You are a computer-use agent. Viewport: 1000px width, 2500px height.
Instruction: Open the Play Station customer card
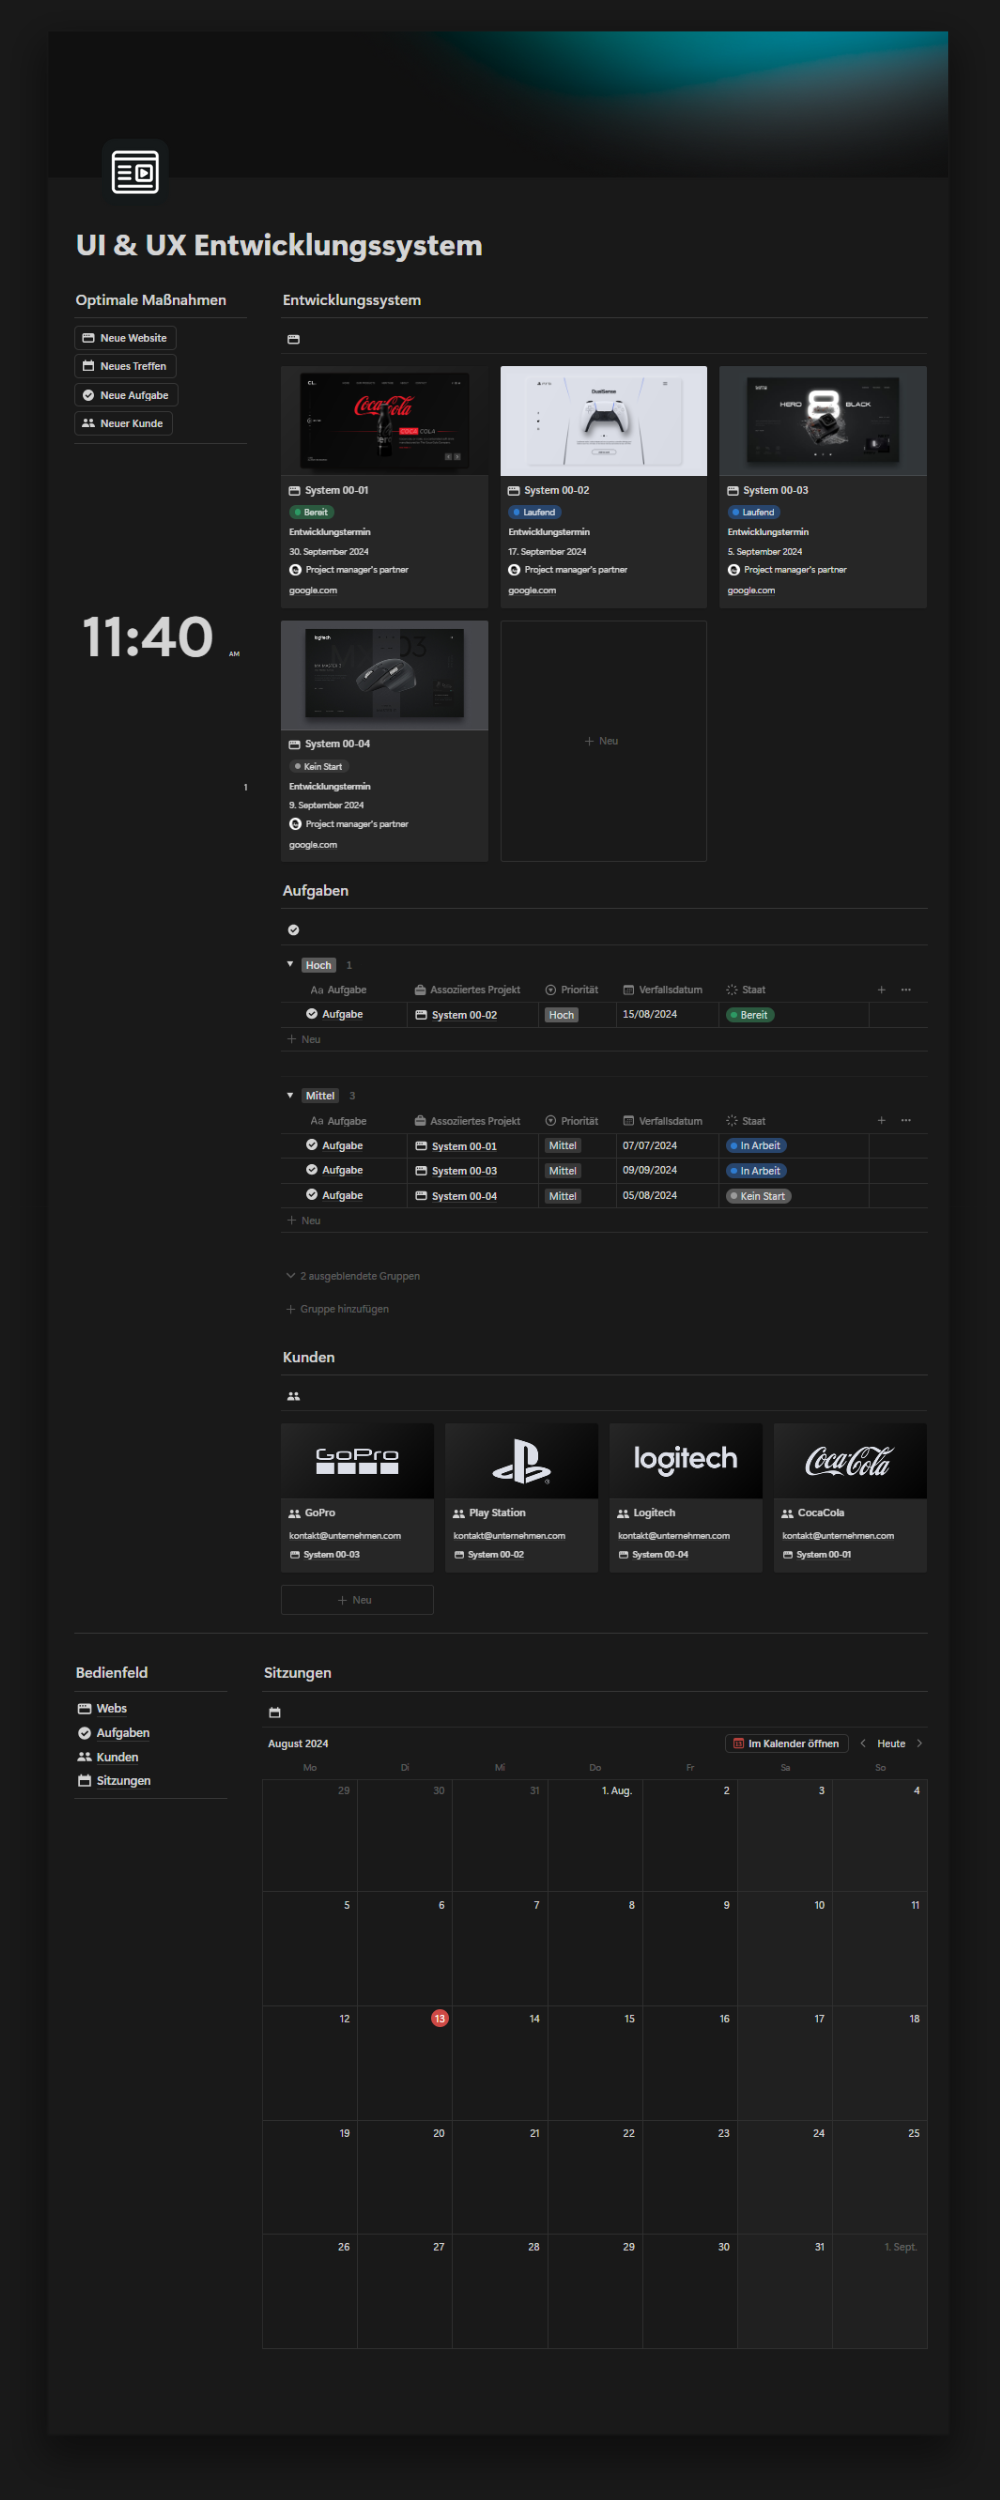(521, 1498)
